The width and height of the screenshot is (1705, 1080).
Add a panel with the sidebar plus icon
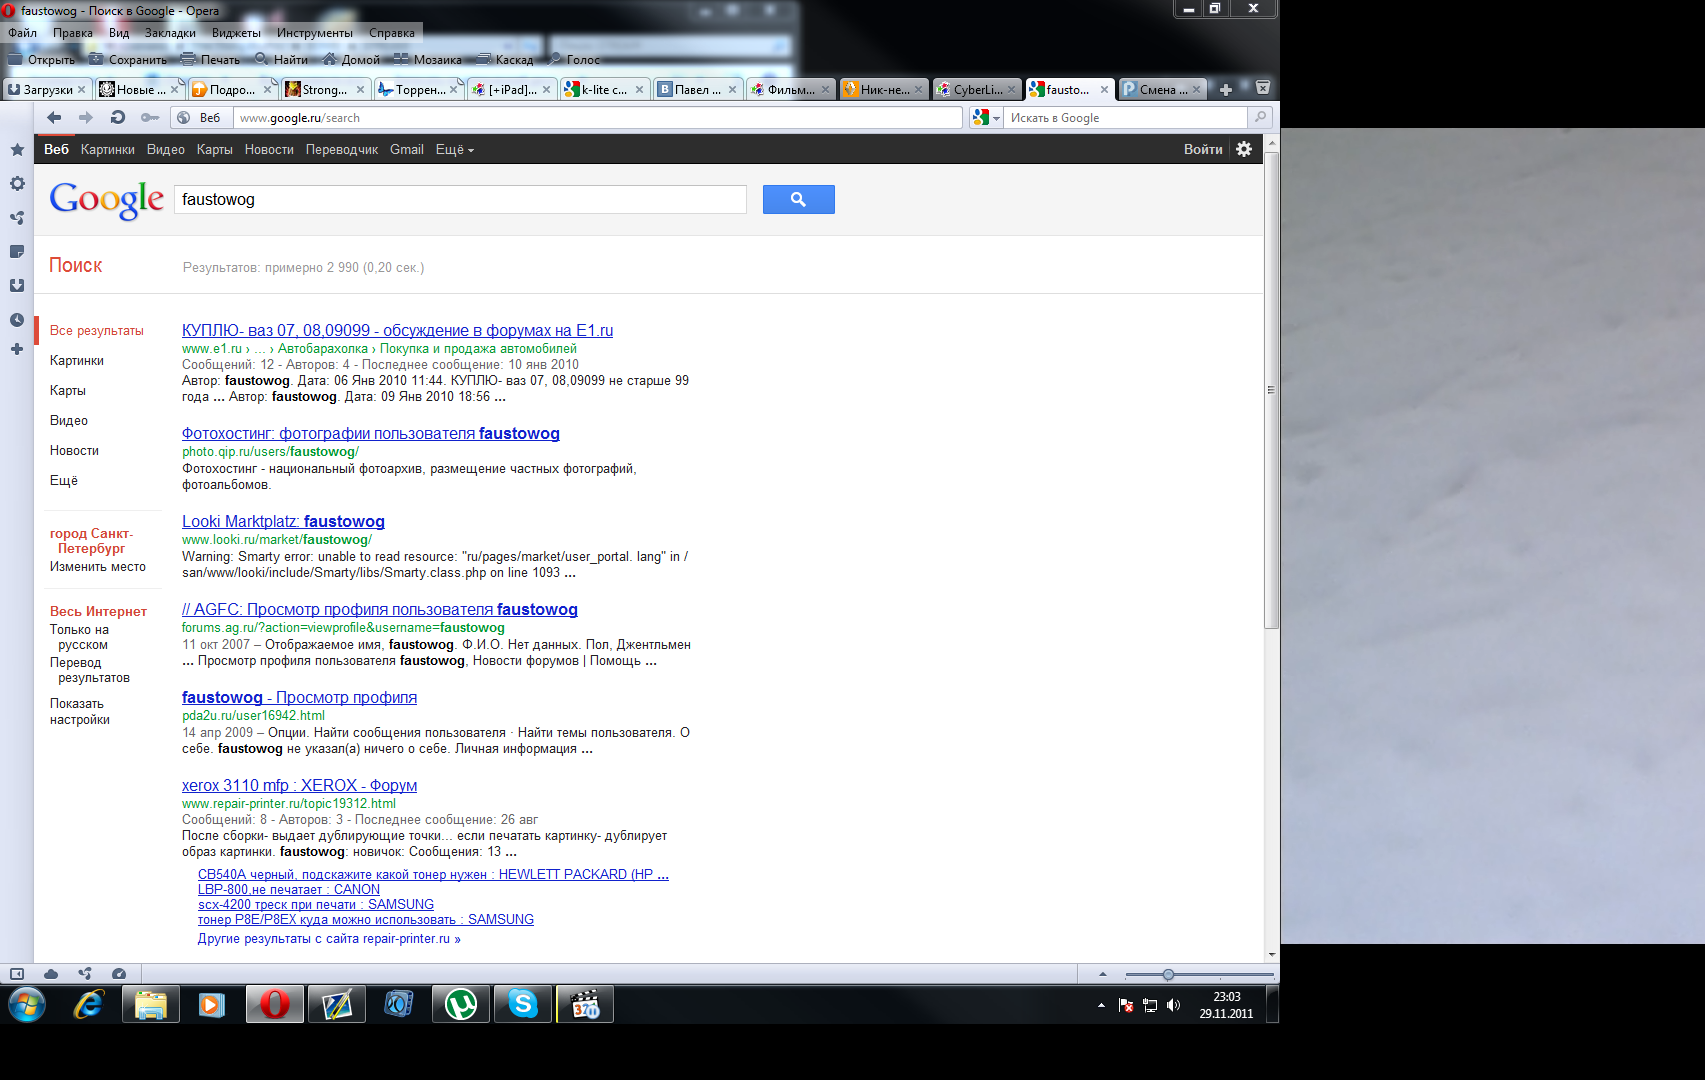point(17,349)
